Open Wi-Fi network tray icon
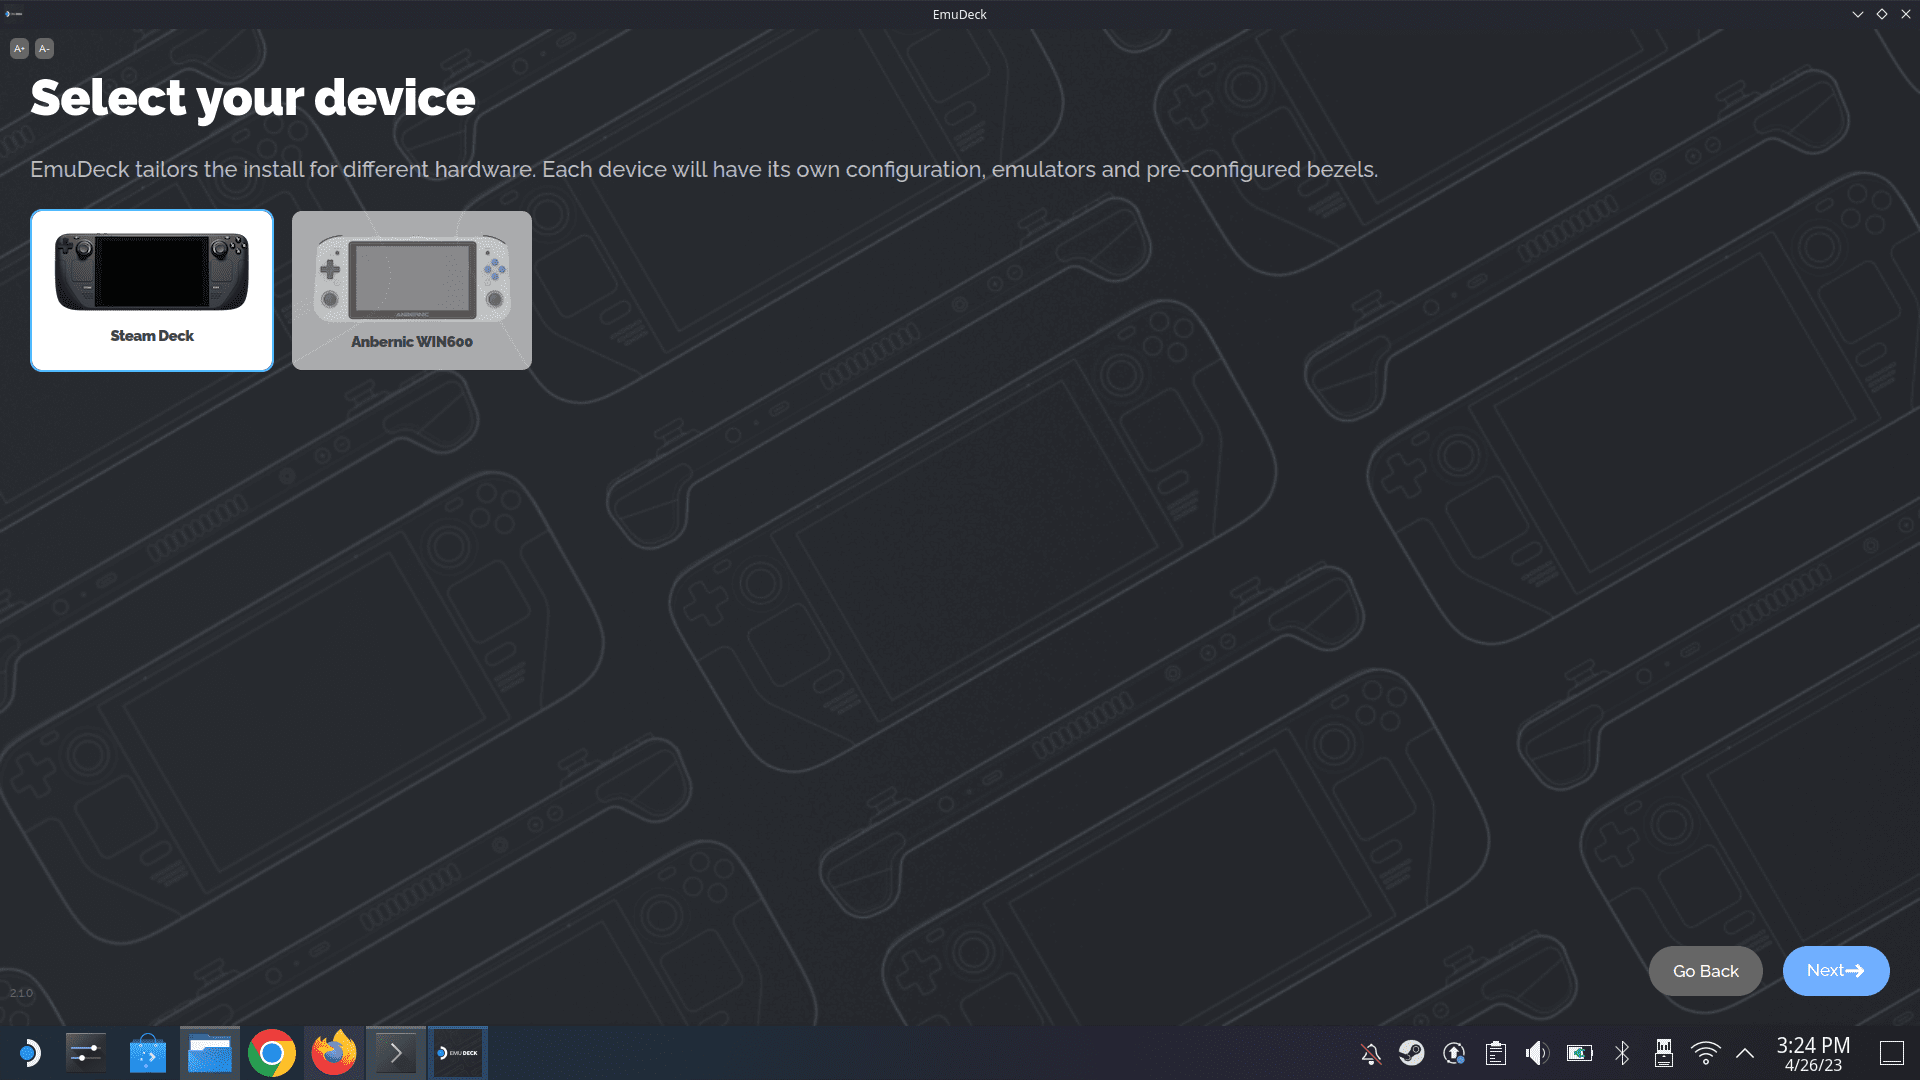1920x1080 pixels. coord(1706,1053)
